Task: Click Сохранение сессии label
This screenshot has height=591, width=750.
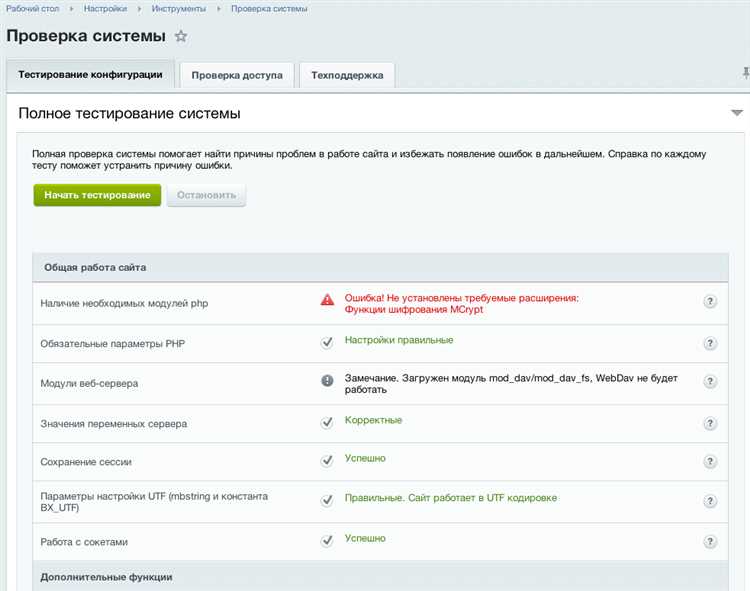Action: pos(86,462)
